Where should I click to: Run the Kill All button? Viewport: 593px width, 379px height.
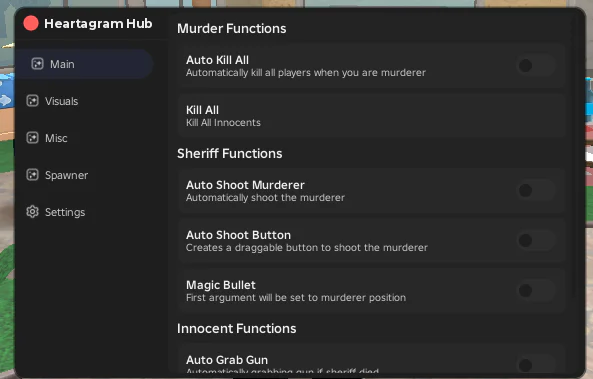tap(371, 116)
